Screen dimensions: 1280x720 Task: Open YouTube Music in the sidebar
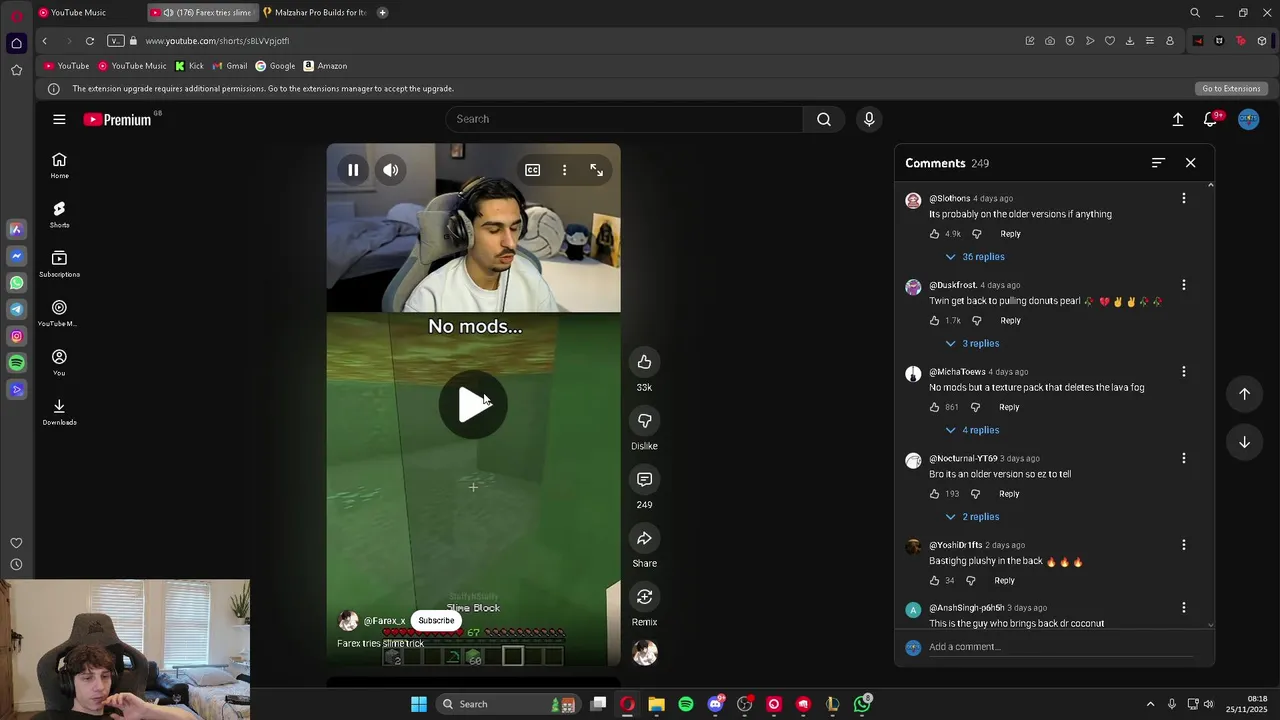pos(59,313)
